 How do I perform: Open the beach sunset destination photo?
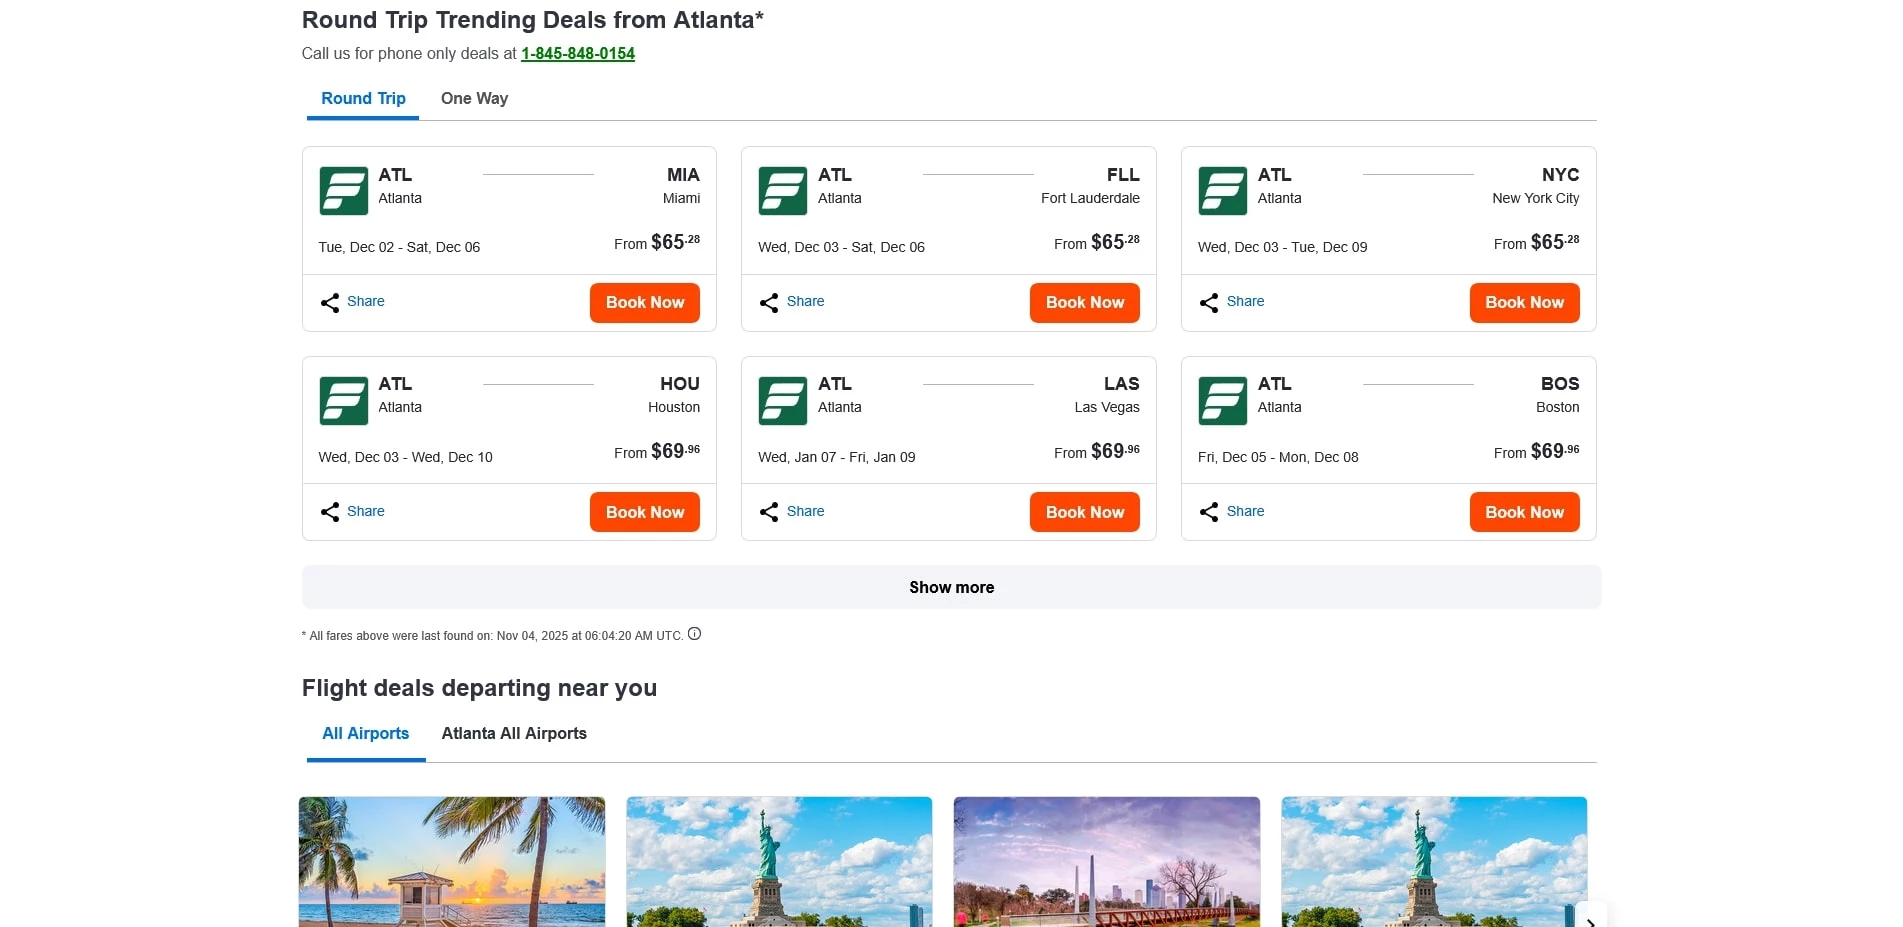pyautogui.click(x=452, y=861)
